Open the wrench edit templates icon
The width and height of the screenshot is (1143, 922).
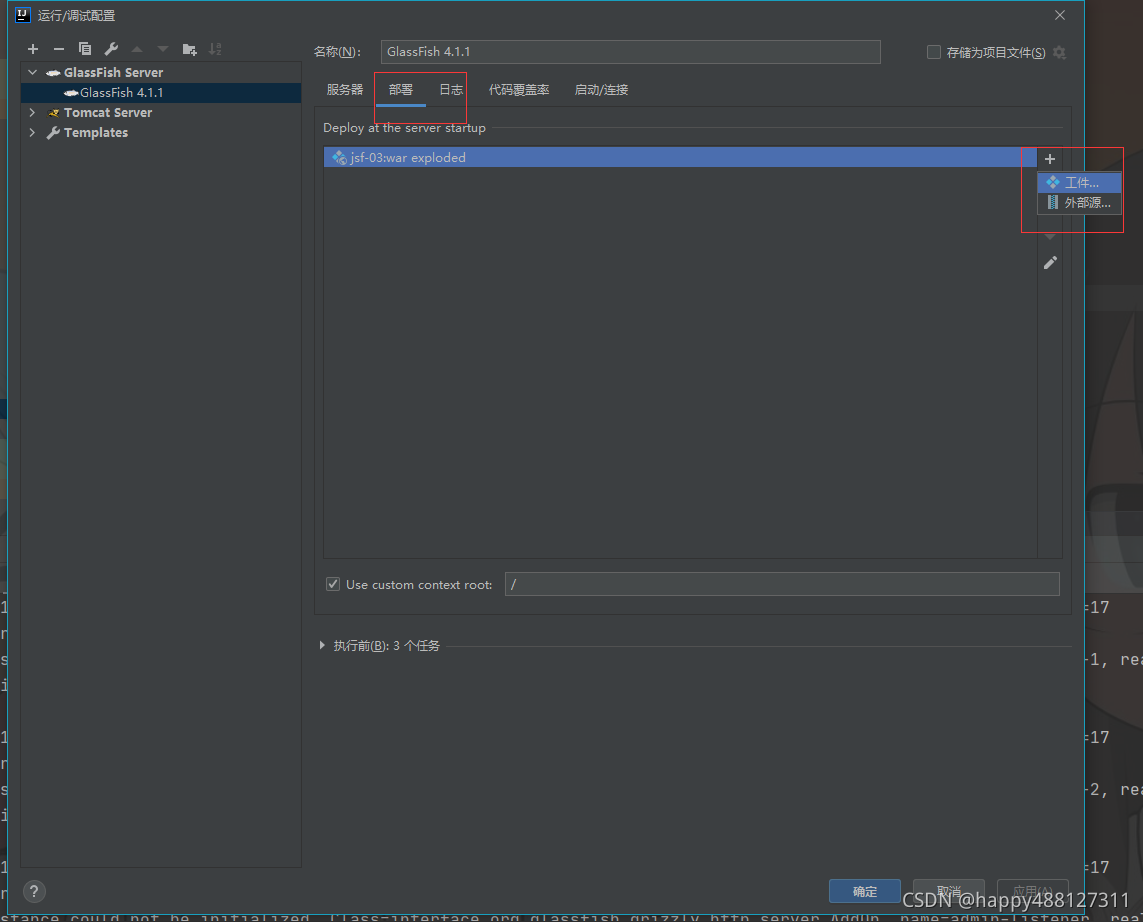pos(111,49)
